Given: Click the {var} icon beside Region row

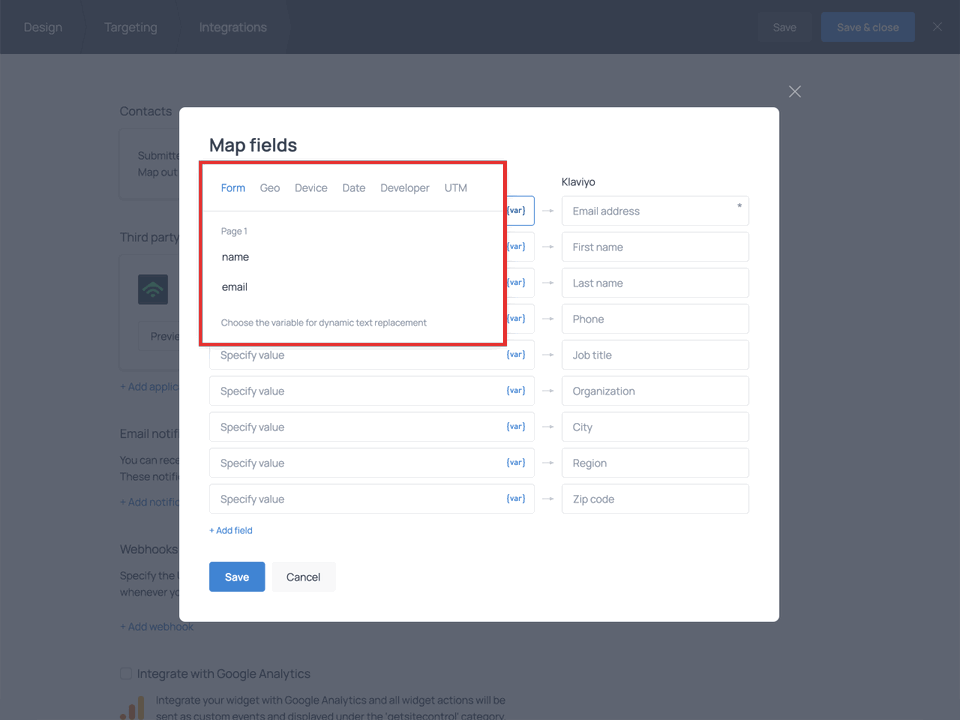Looking at the screenshot, I should (x=516, y=463).
